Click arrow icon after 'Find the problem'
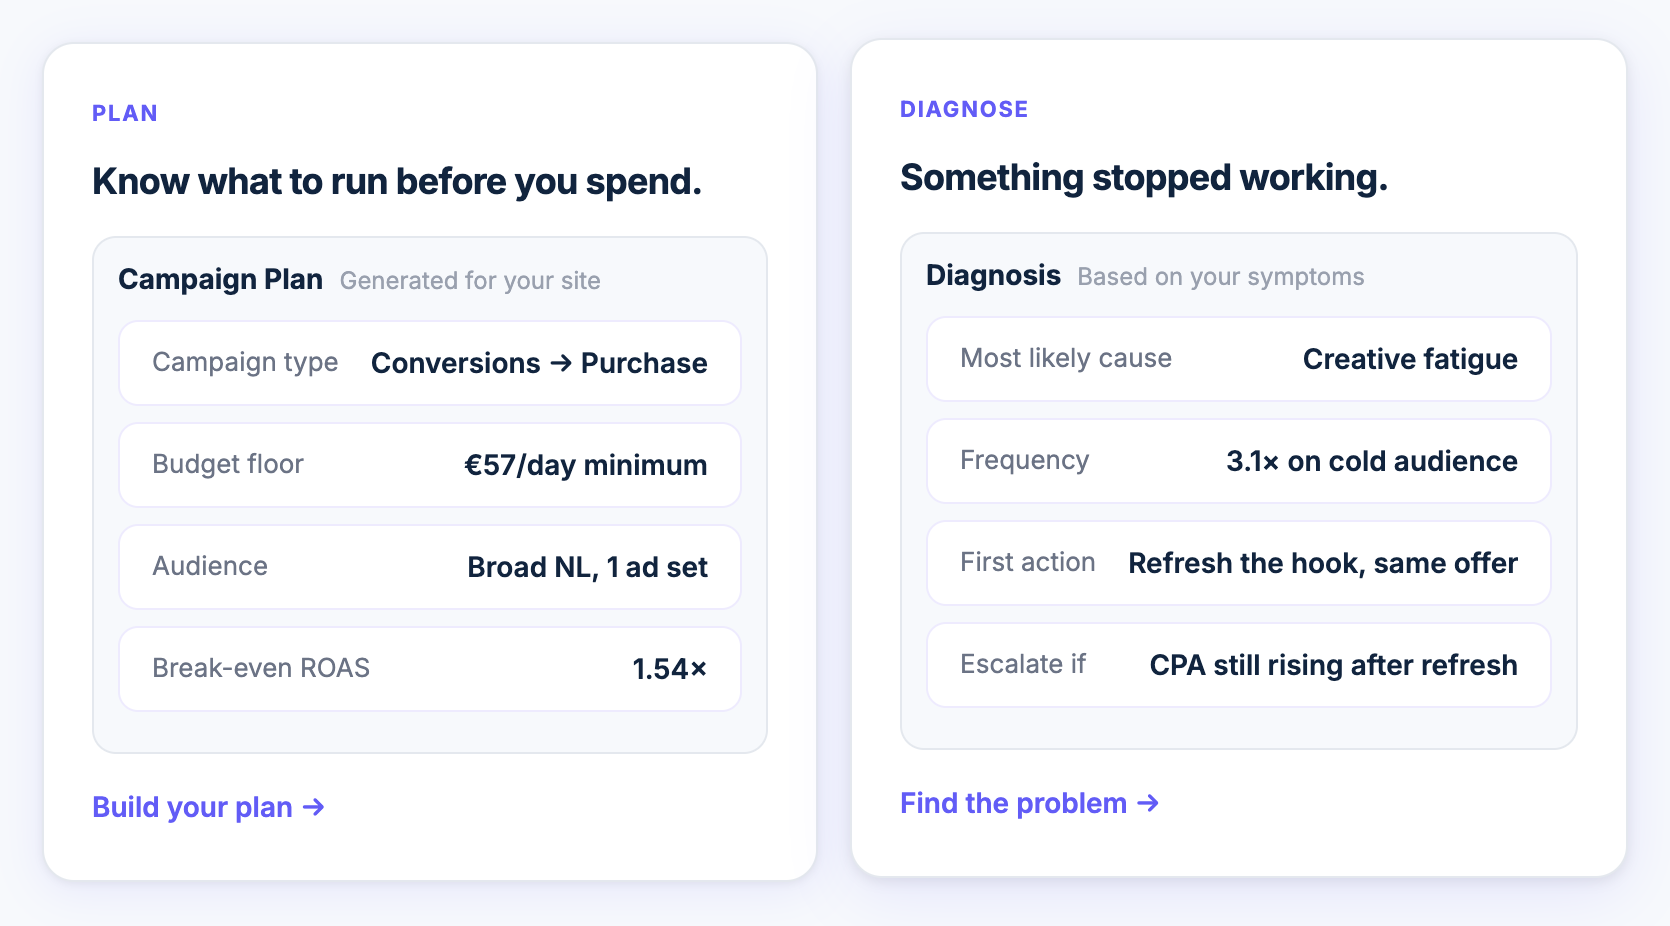This screenshot has width=1670, height=926. (1148, 803)
